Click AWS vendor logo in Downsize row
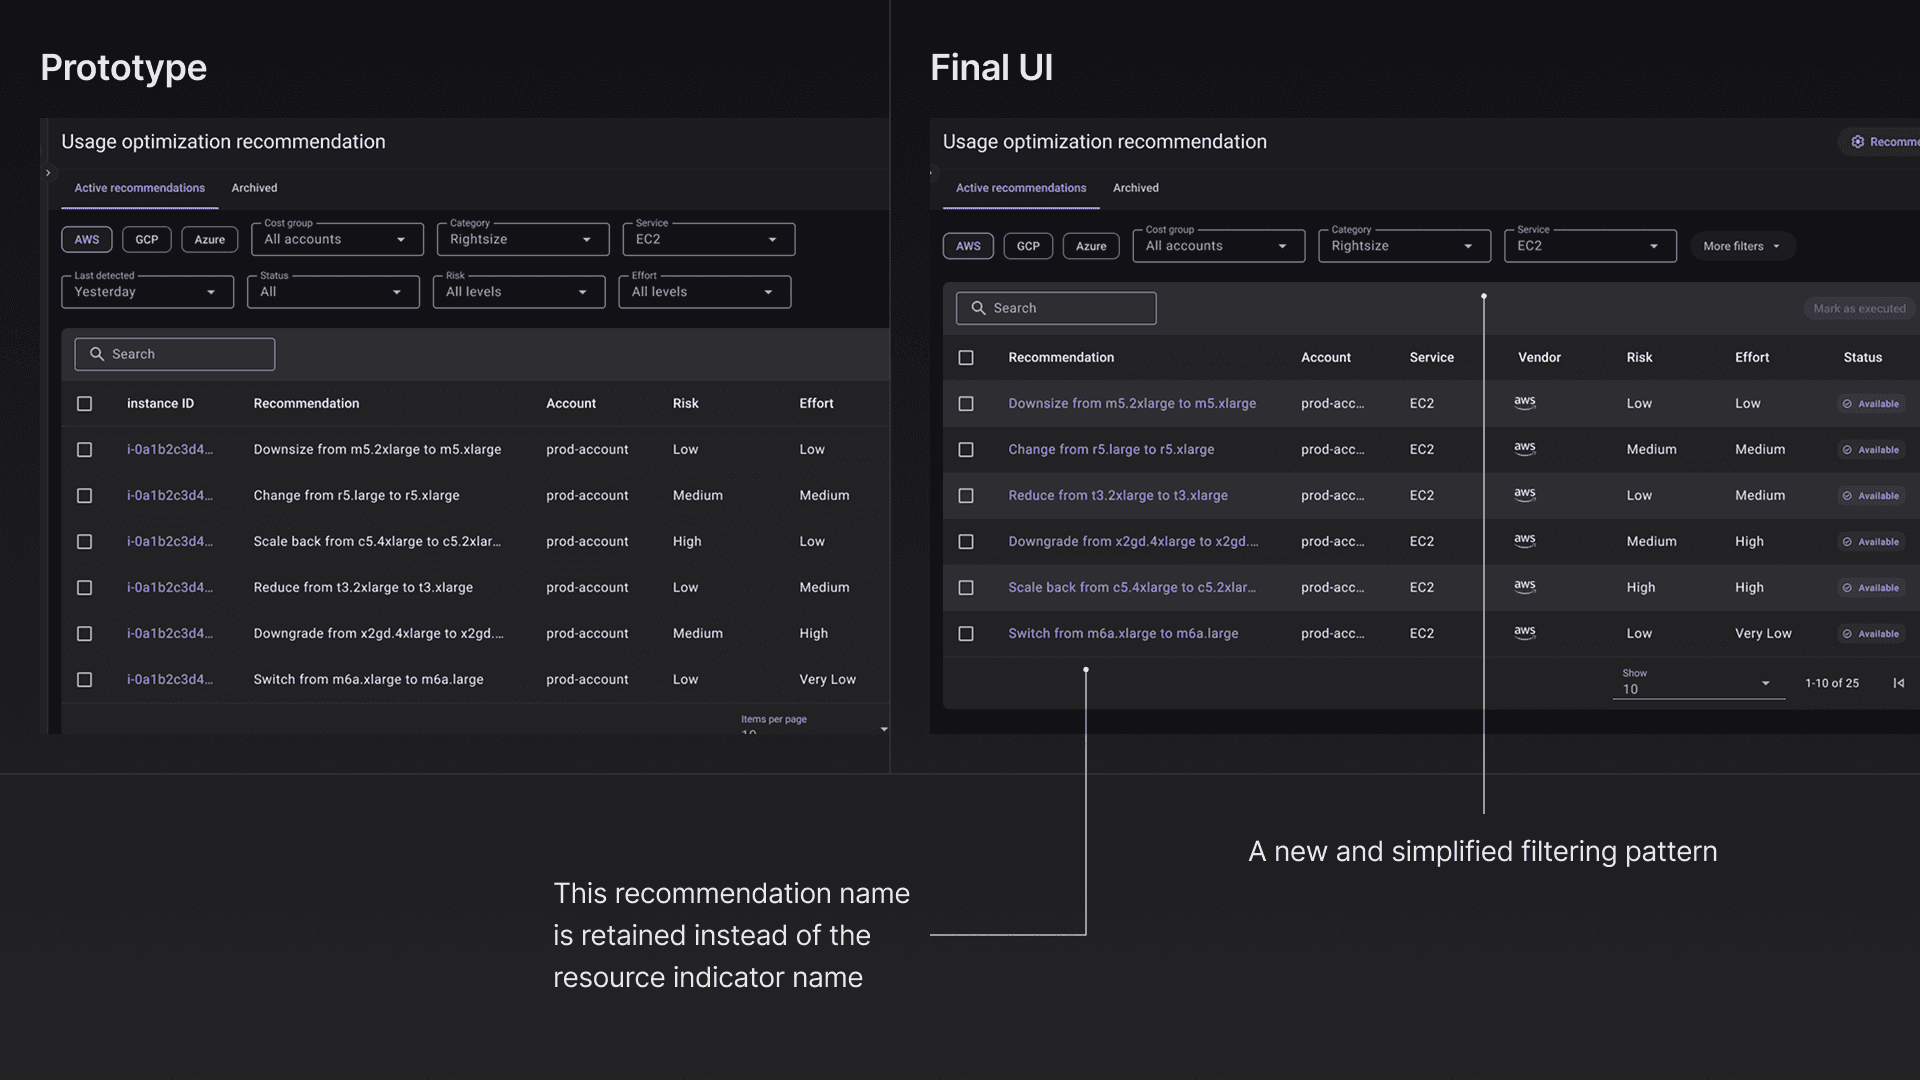The width and height of the screenshot is (1920, 1080). tap(1524, 403)
